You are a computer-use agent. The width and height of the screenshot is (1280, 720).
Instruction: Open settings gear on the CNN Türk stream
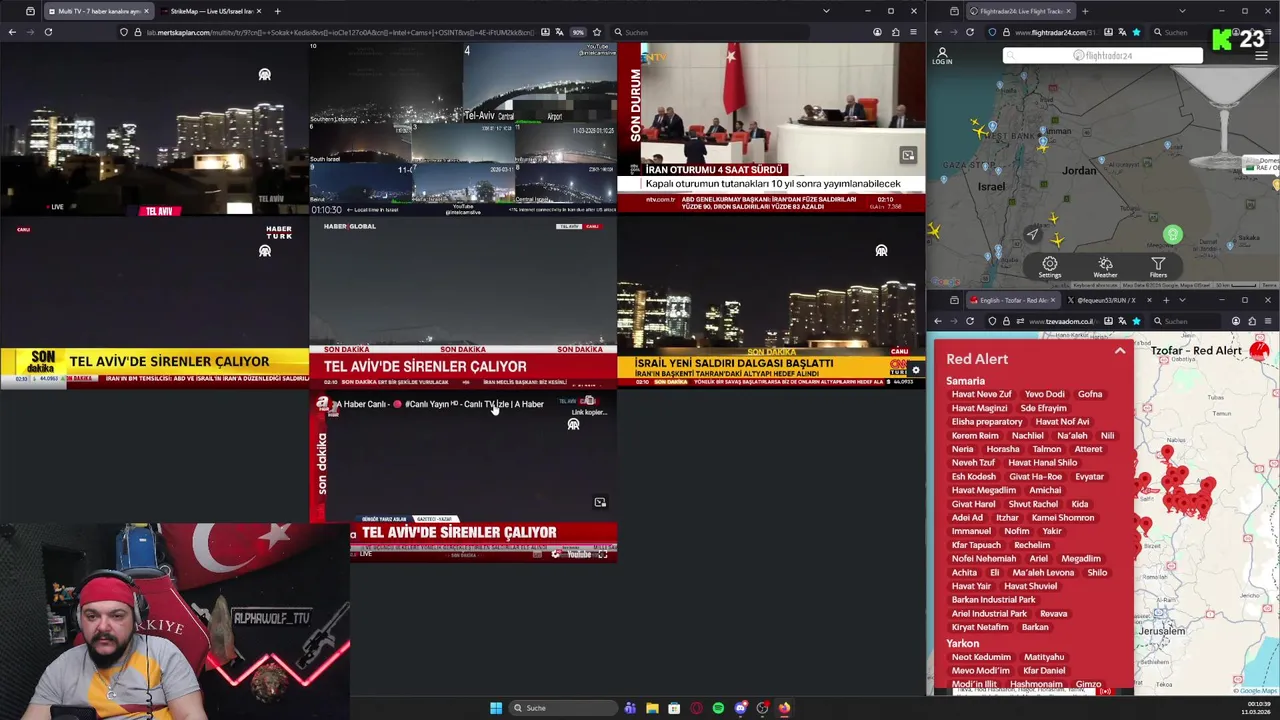(x=916, y=371)
